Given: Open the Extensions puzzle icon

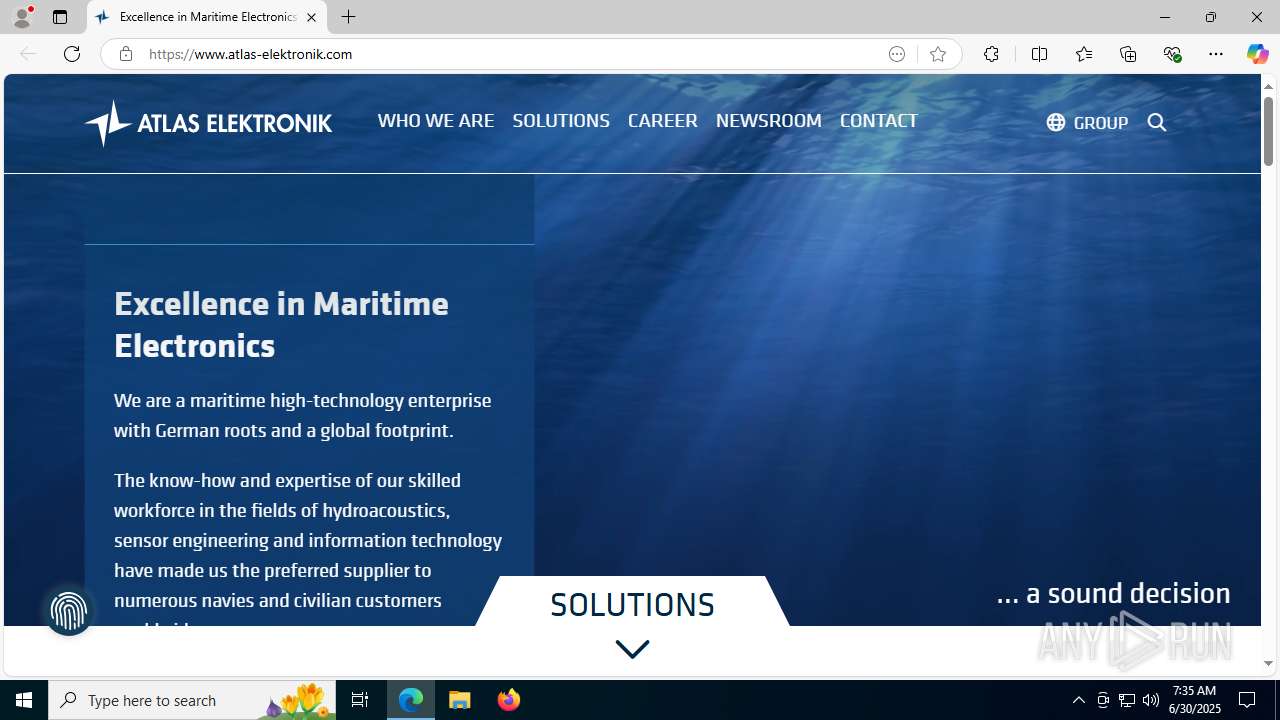Looking at the screenshot, I should click(991, 54).
